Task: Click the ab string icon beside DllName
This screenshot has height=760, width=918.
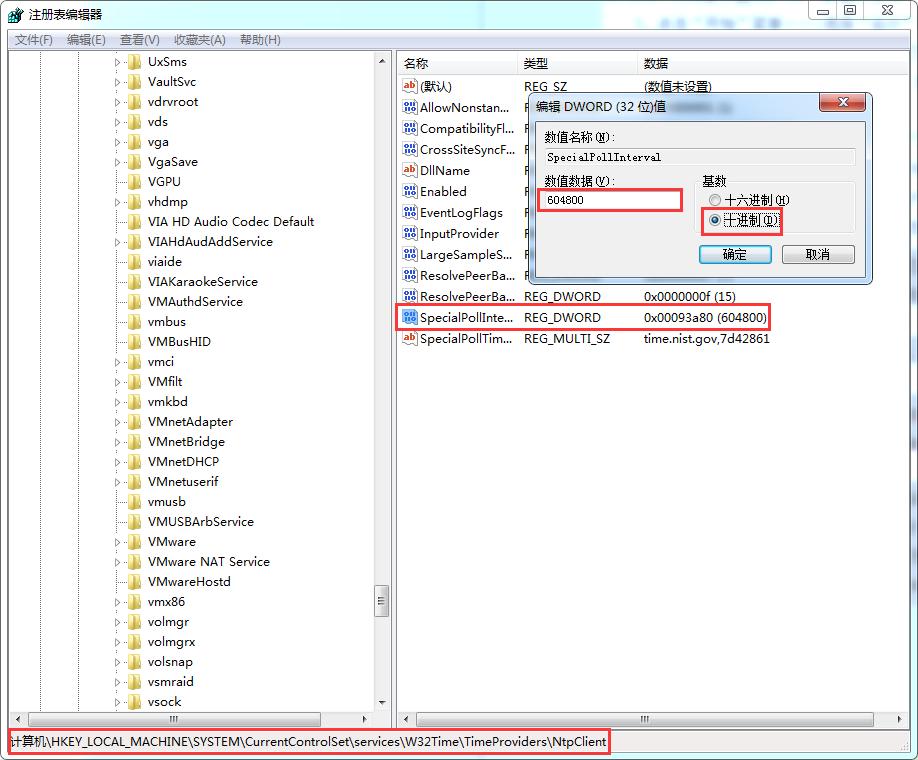Action: click(x=409, y=170)
